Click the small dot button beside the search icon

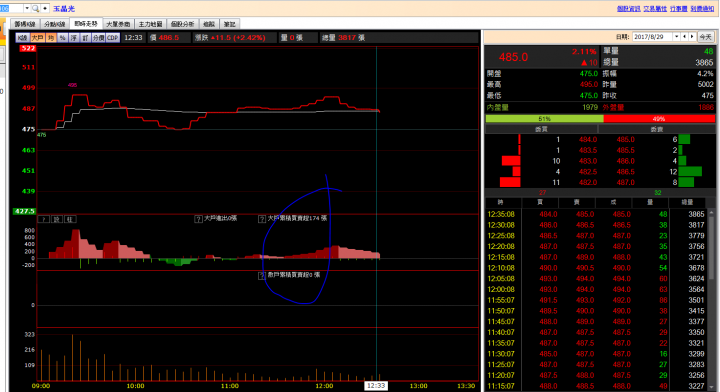pyautogui.click(x=45, y=8)
